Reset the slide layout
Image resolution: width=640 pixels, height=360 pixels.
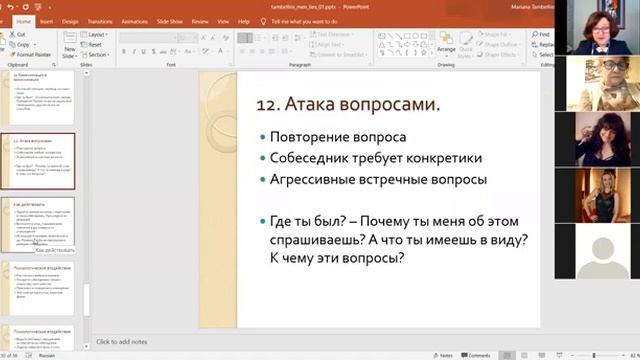(91, 44)
